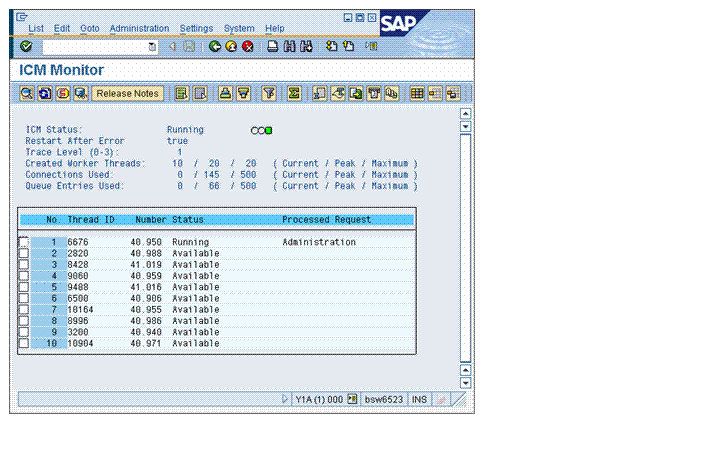Tick the checkbox for thread 9060
Viewport: 720px width, 455px height.
23,276
